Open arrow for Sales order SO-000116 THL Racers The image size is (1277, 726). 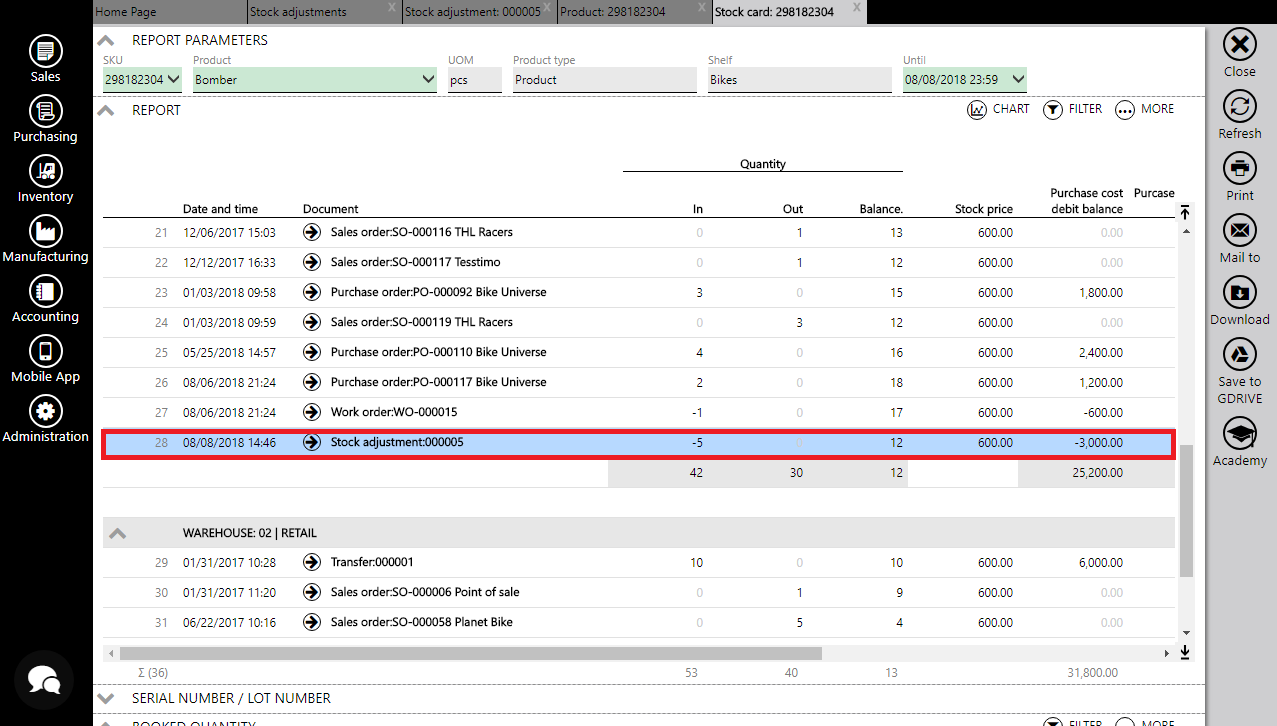click(312, 232)
